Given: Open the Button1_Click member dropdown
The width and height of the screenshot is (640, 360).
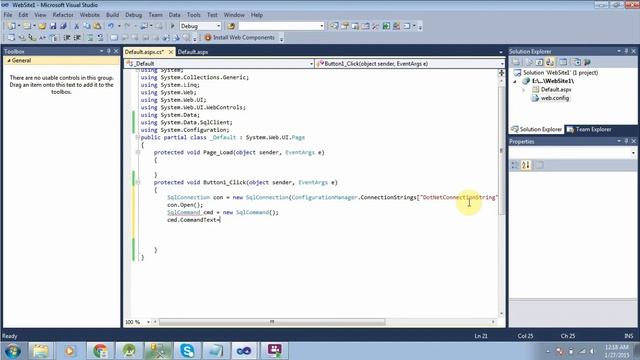Looking at the screenshot, I should 502,64.
